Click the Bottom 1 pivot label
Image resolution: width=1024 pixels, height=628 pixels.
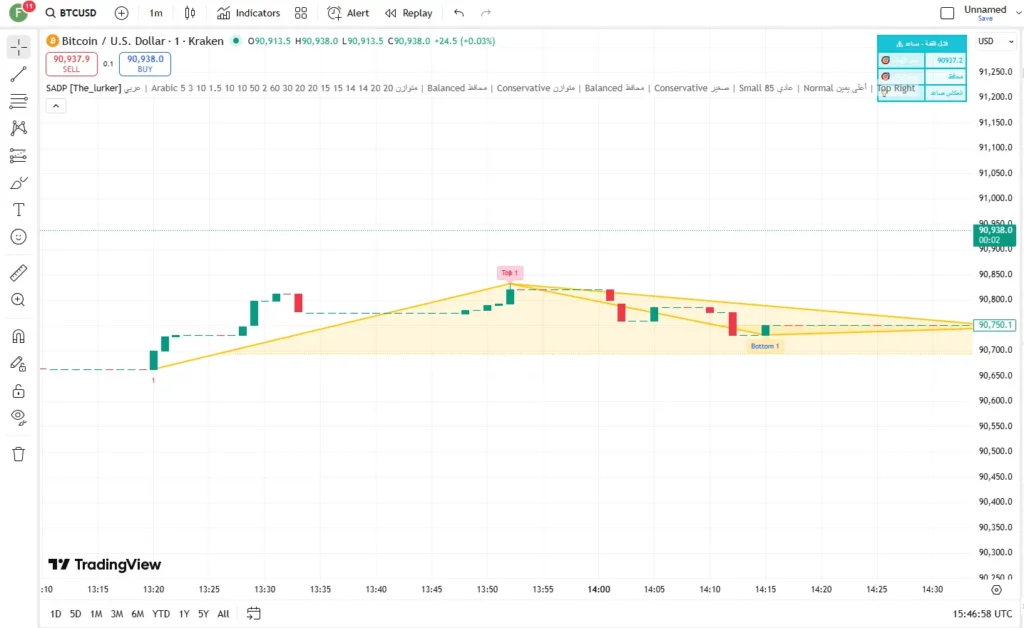[x=764, y=346]
